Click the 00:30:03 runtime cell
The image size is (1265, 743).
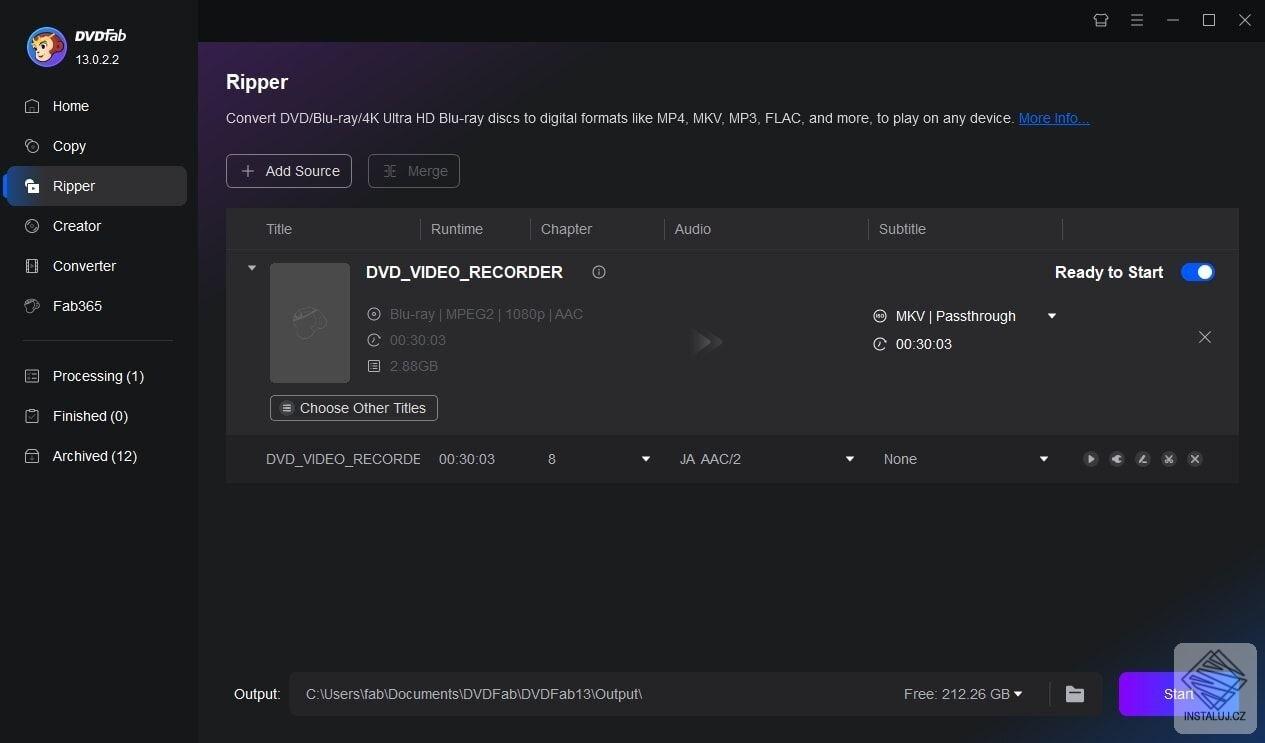tap(467, 459)
